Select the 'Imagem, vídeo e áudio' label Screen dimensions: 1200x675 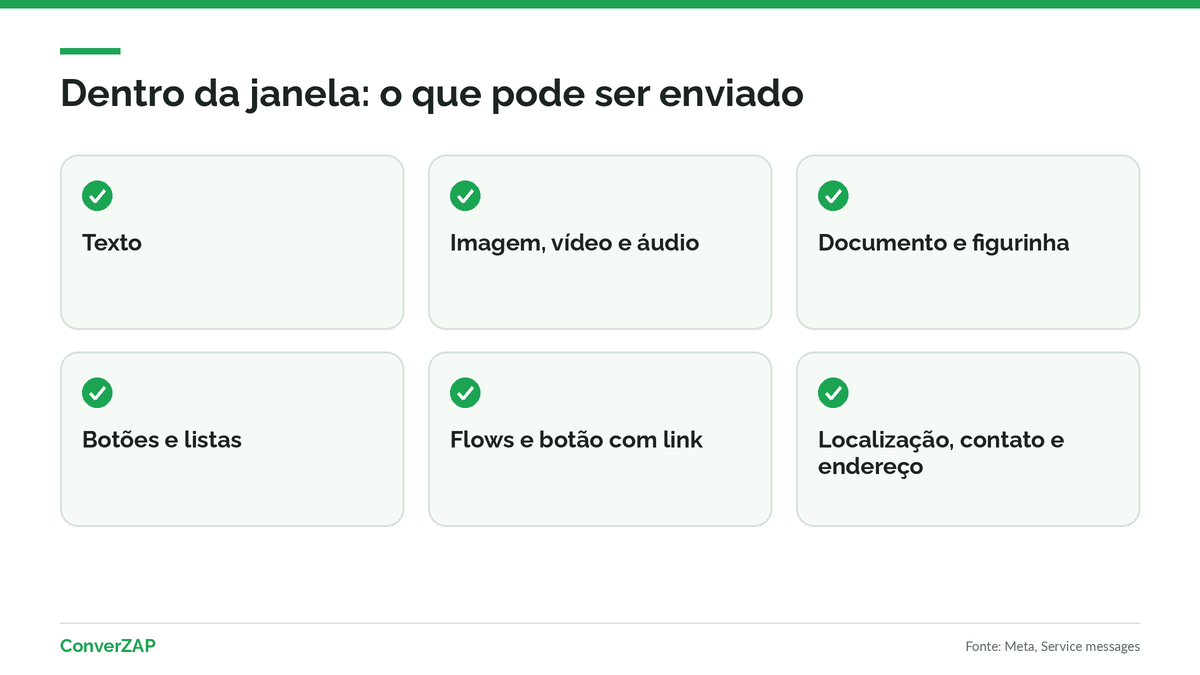[x=574, y=243]
